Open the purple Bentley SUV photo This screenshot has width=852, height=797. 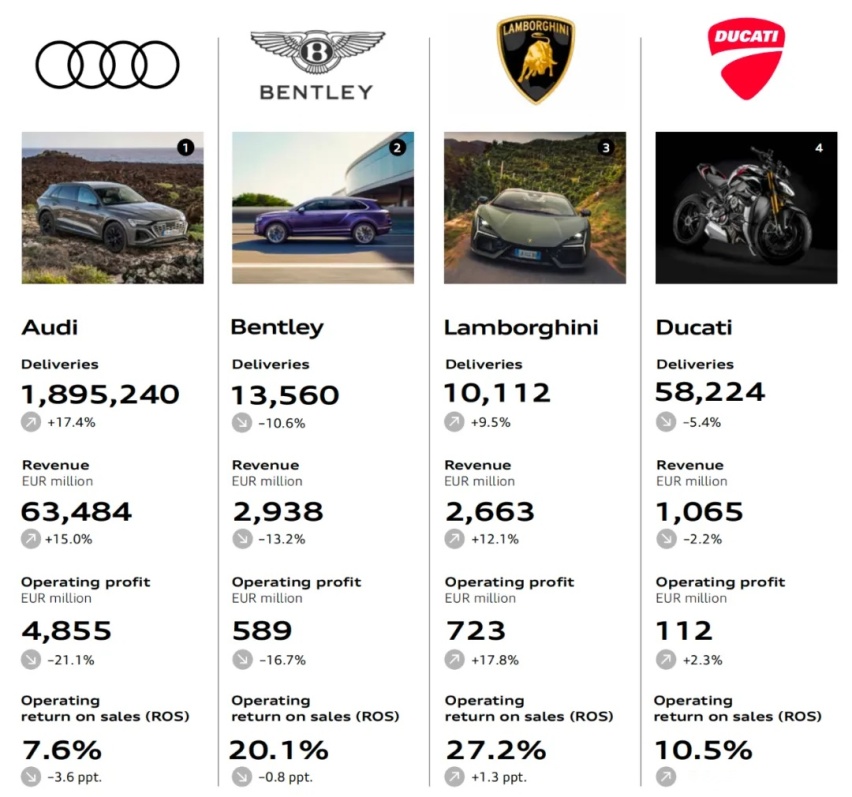tap(323, 208)
